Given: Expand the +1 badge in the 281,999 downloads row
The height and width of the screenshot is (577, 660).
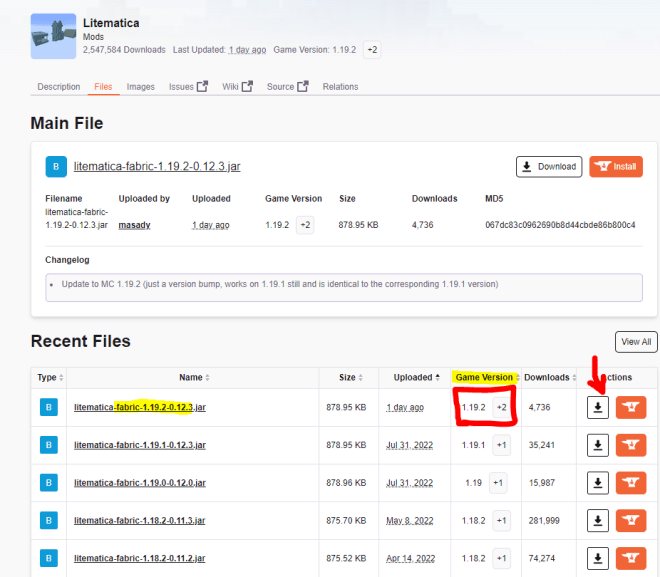Looking at the screenshot, I should click(x=502, y=521).
